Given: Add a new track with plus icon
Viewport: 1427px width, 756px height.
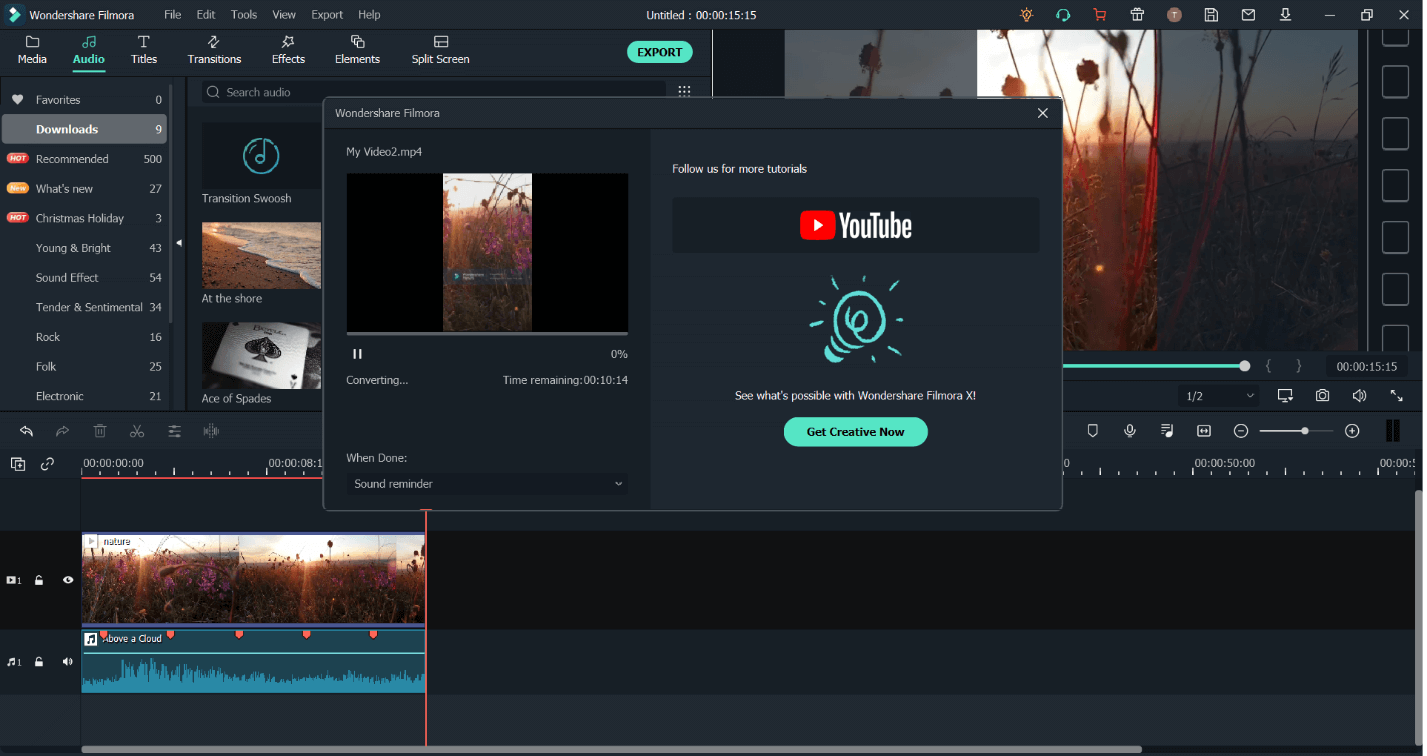Looking at the screenshot, I should pos(18,464).
